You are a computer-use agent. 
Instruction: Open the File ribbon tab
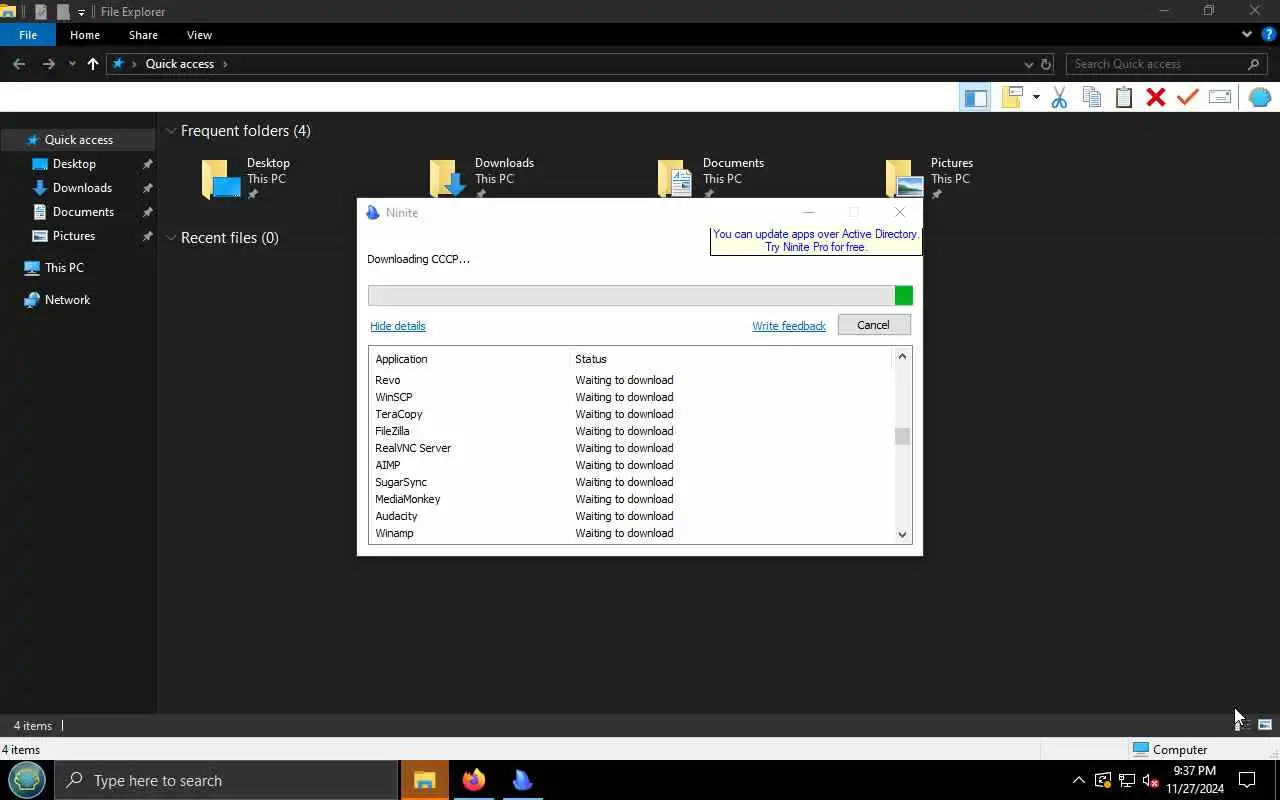28,35
